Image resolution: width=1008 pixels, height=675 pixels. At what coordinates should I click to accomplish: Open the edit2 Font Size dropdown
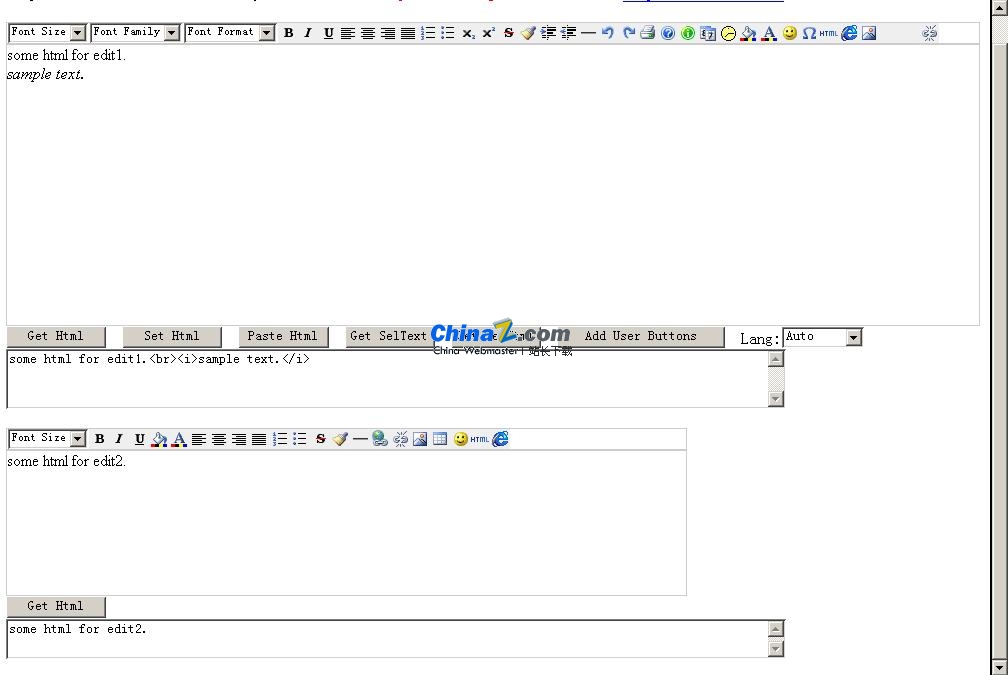[x=47, y=438]
